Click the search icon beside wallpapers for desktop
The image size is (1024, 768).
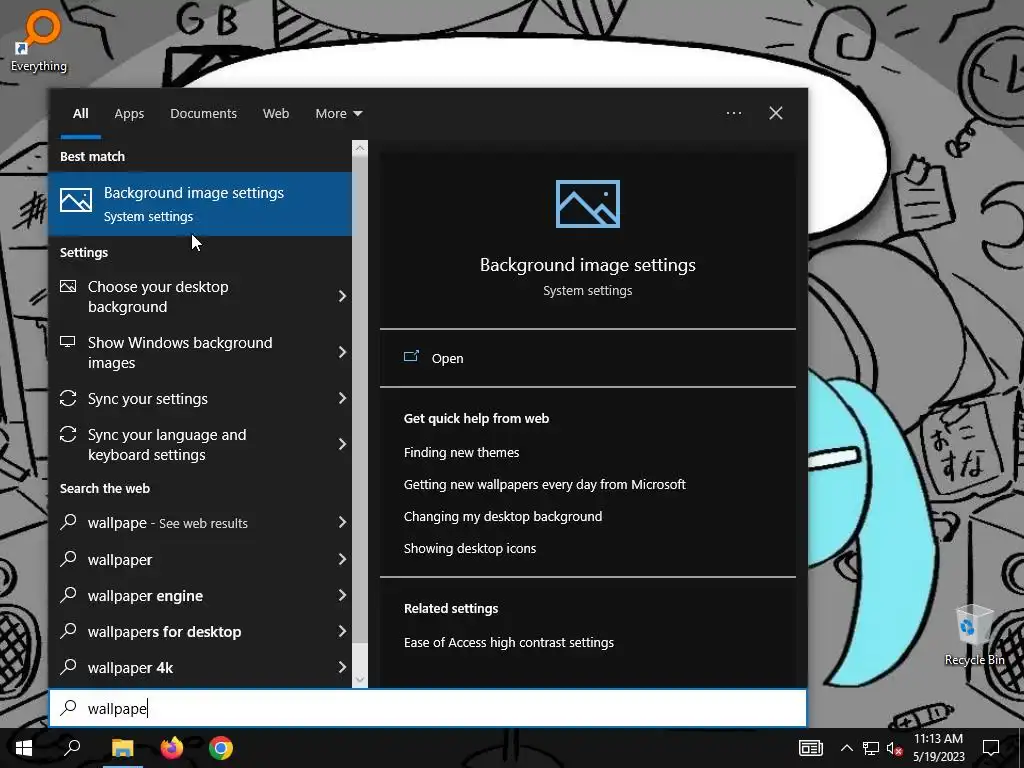click(x=68, y=630)
